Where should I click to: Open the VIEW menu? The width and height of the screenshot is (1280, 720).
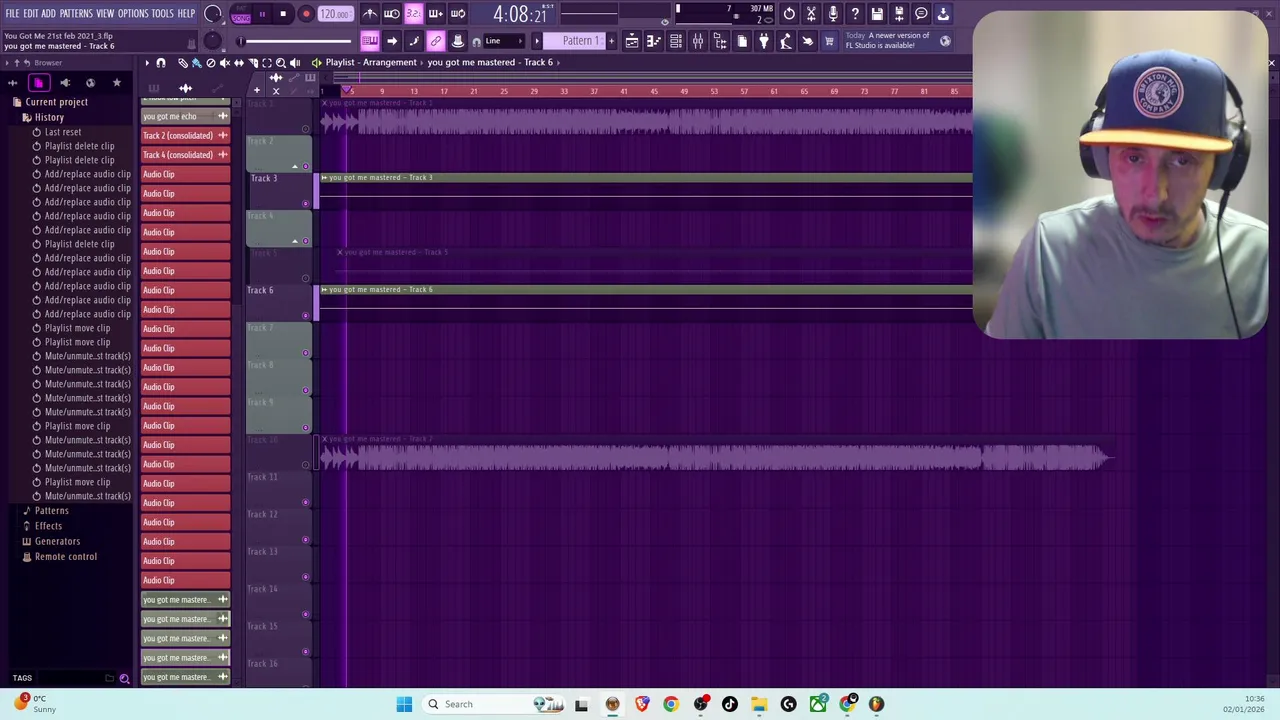pyautogui.click(x=105, y=13)
